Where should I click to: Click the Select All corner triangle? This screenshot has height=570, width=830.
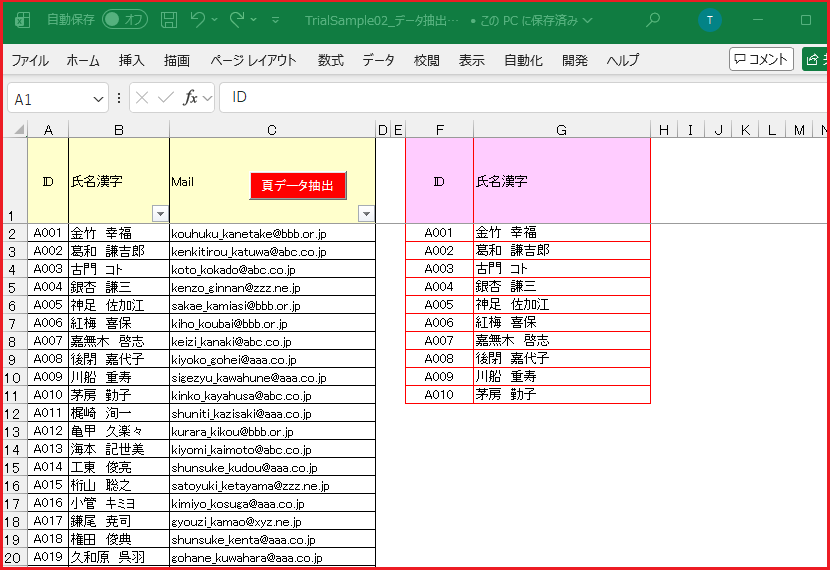point(19,129)
